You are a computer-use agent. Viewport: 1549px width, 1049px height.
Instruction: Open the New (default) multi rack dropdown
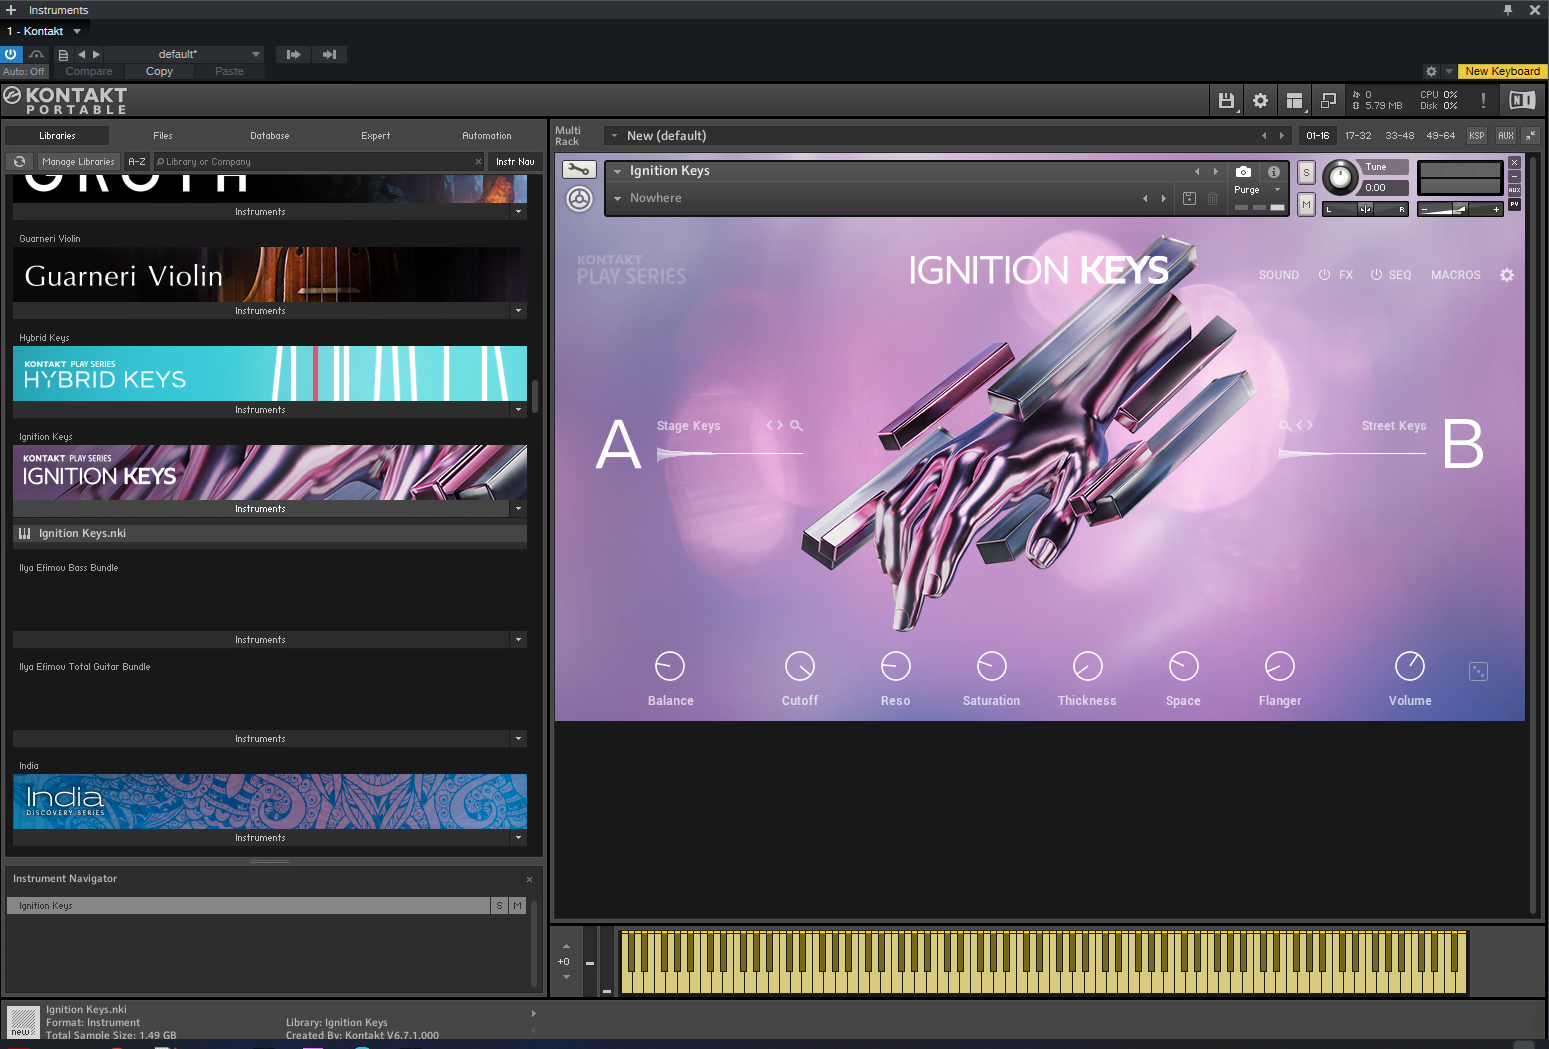(x=614, y=136)
